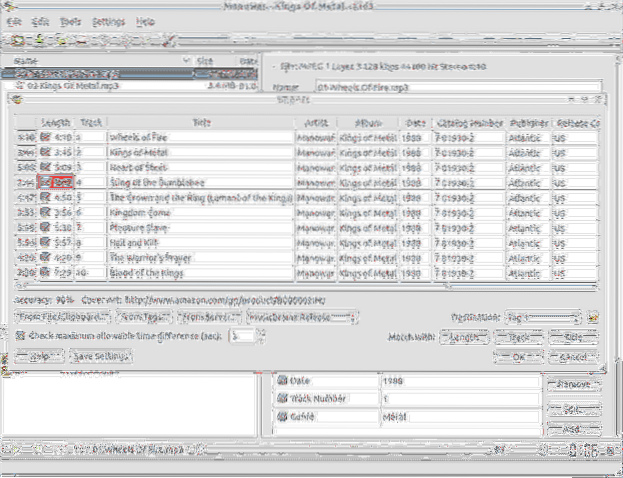Screen dimensions: 623x478
Task: Click the From Tags button
Action: [144, 317]
